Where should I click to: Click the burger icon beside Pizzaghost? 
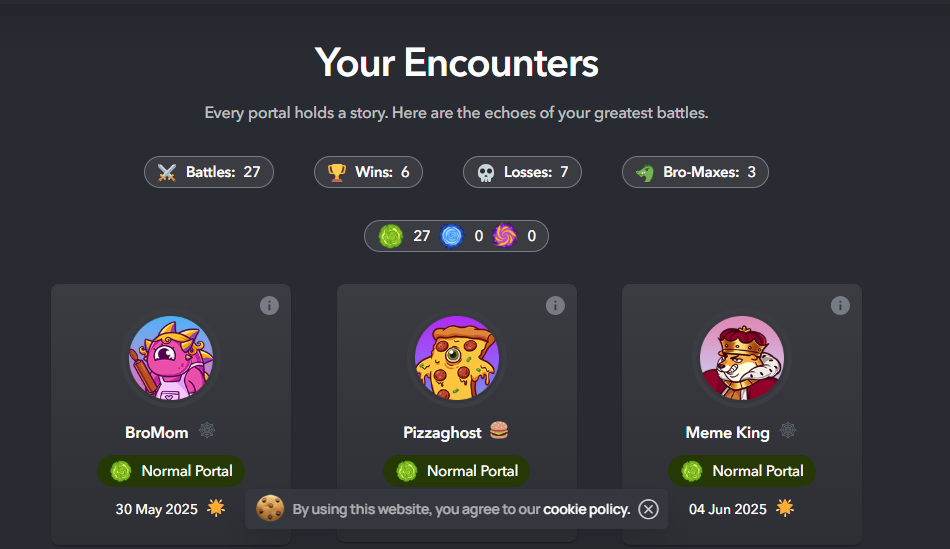click(499, 431)
